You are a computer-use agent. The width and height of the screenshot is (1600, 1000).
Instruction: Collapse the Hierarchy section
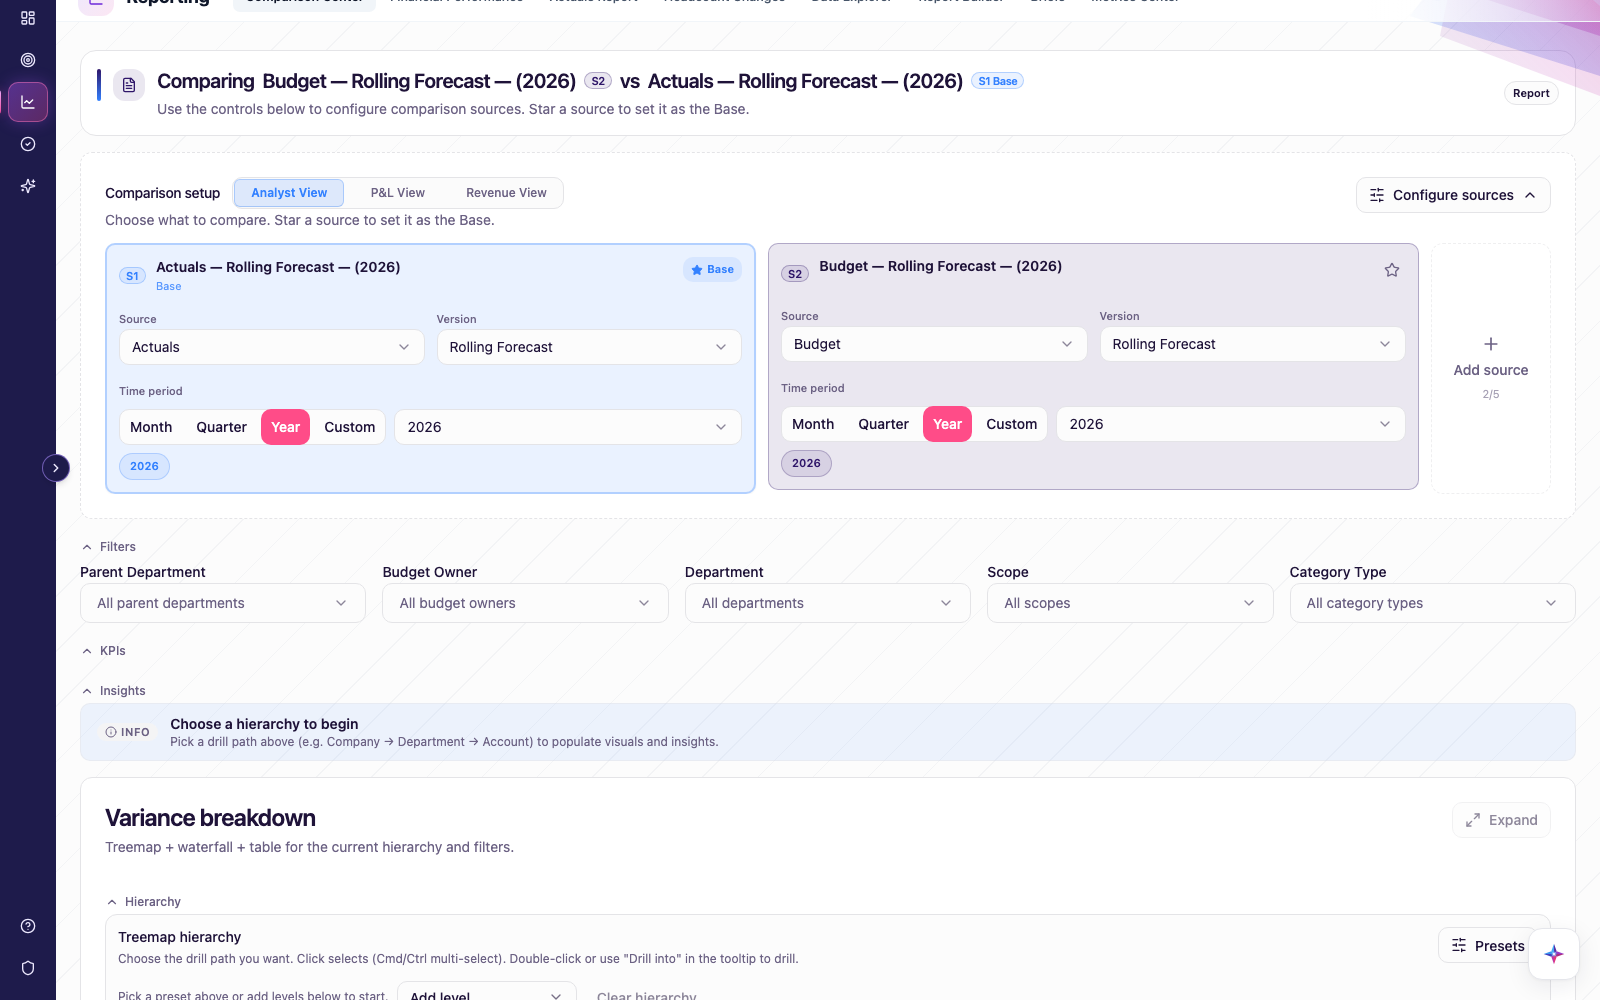click(144, 902)
